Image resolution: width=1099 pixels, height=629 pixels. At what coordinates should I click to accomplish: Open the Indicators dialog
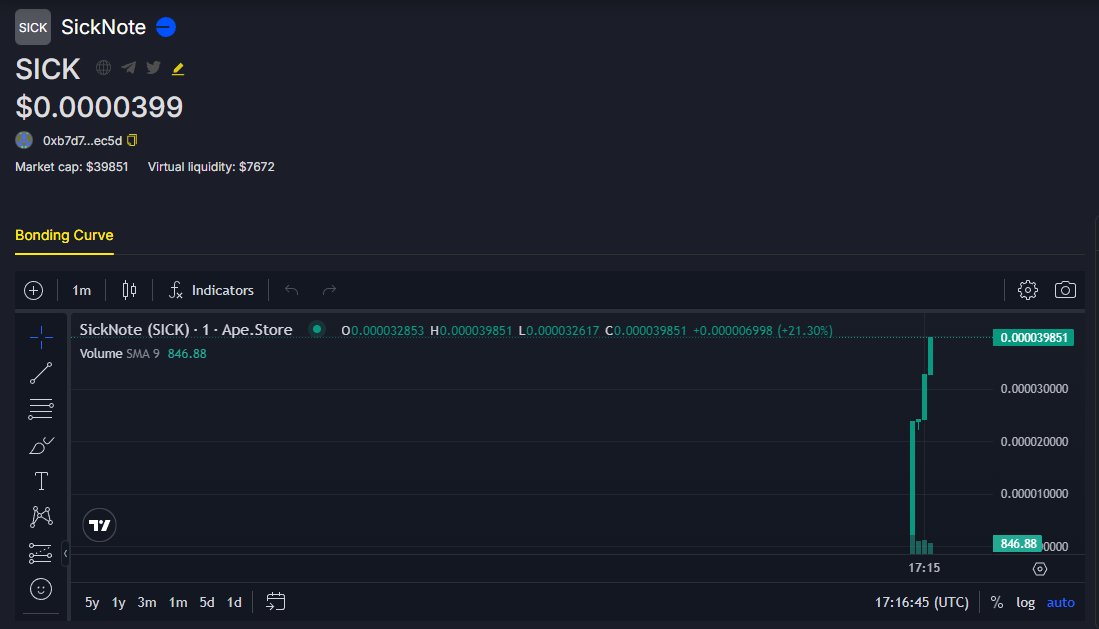tap(211, 290)
